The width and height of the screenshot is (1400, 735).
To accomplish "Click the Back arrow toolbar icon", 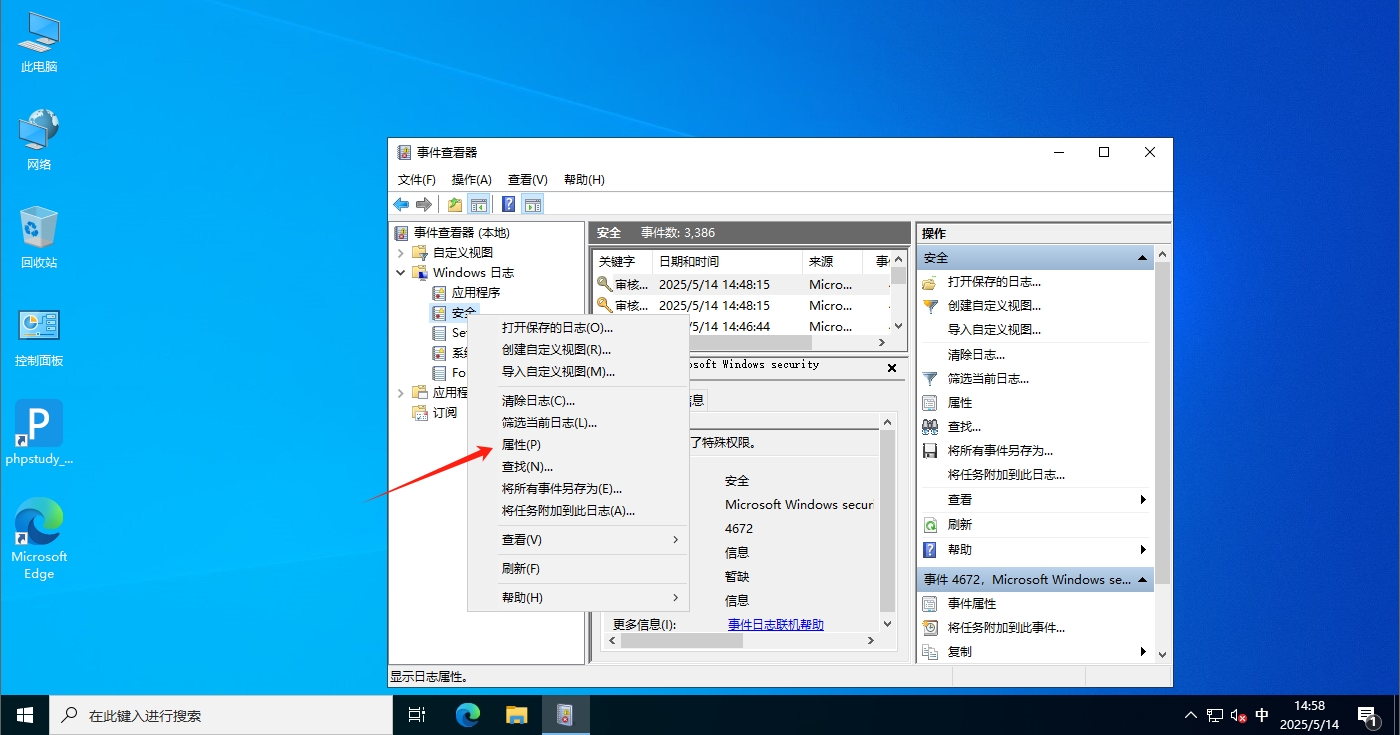I will click(x=401, y=204).
